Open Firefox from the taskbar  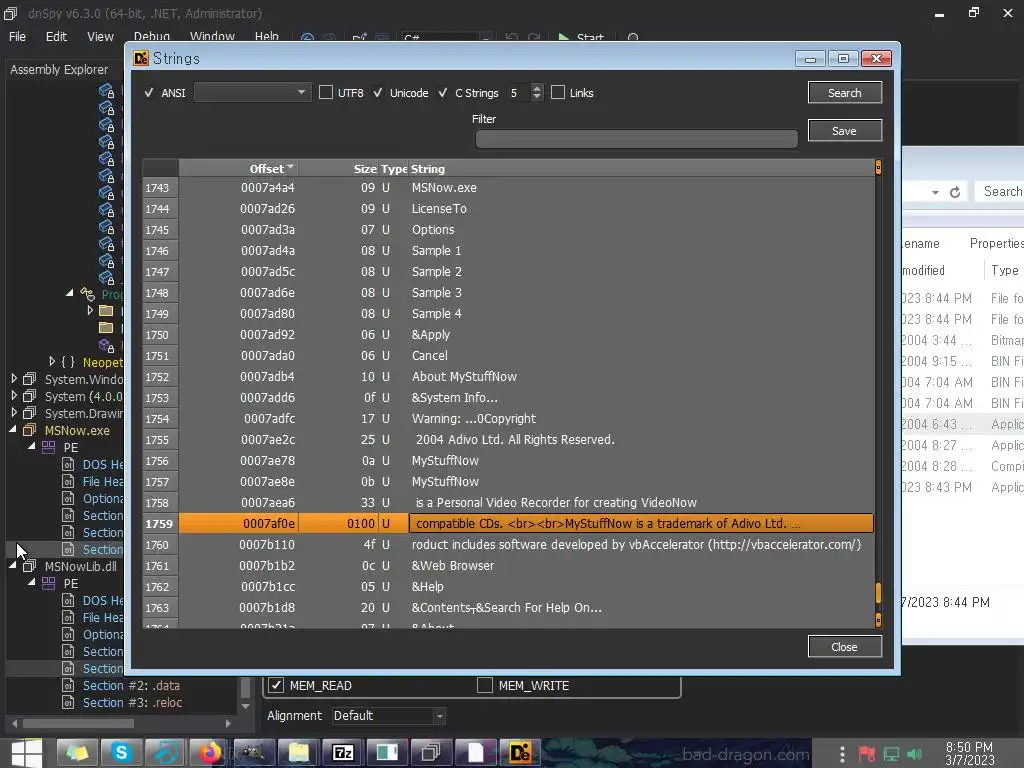pos(210,753)
